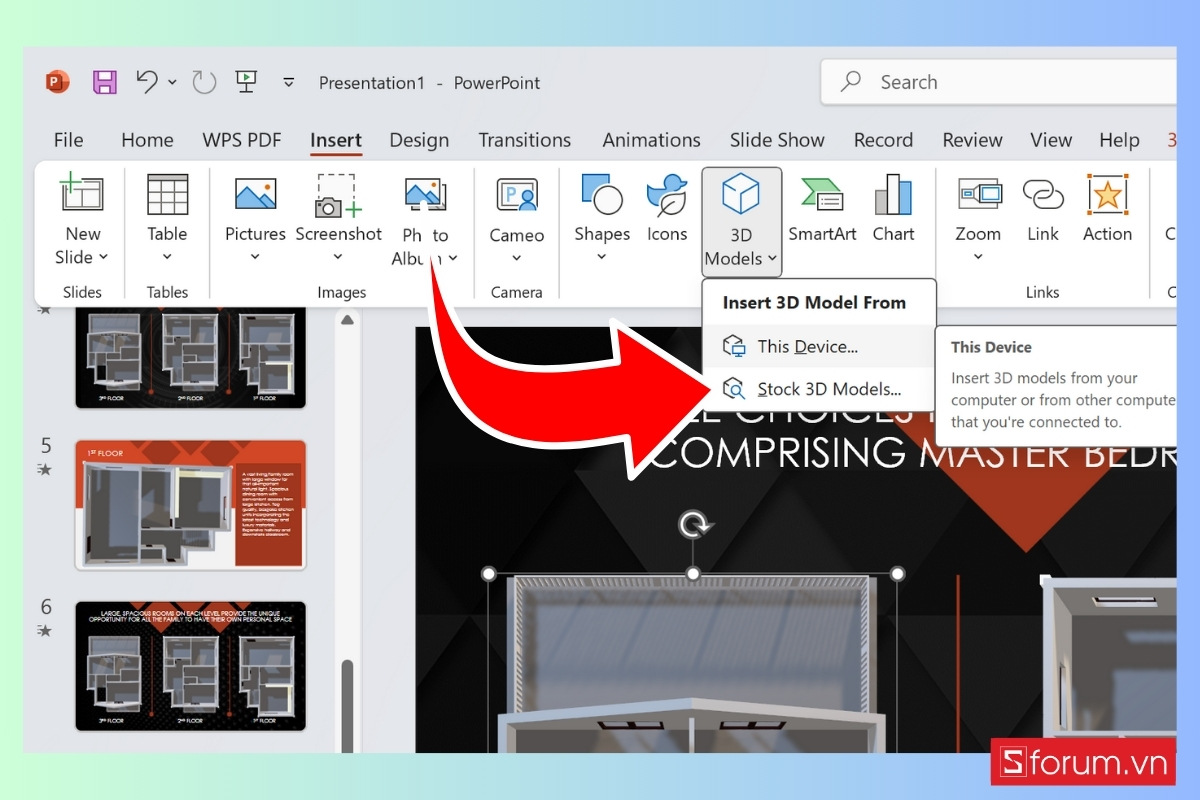Image resolution: width=1200 pixels, height=800 pixels.
Task: Save the presentation via quick access toolbar
Action: pos(104,82)
